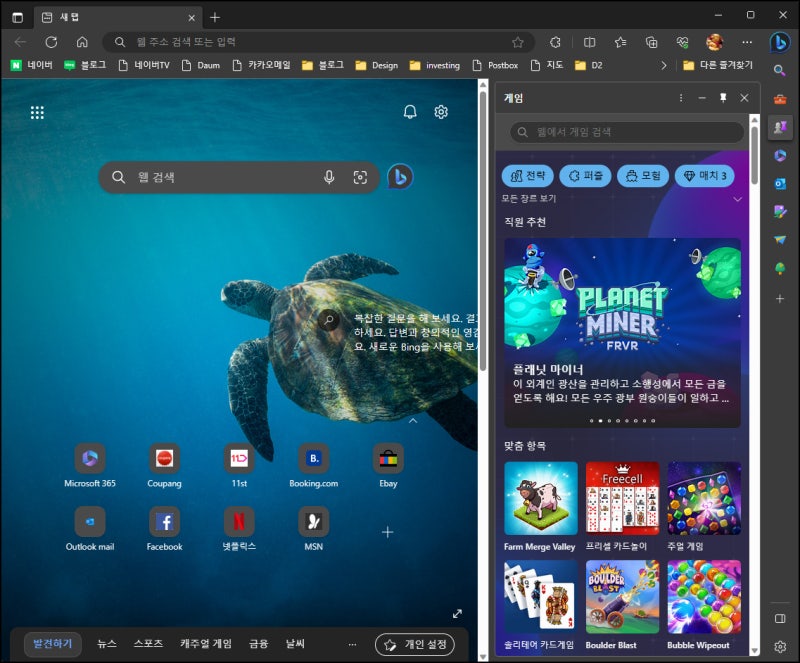This screenshot has height=663, width=800.
Task: Select the 매치 3 genre chip
Action: click(x=705, y=176)
